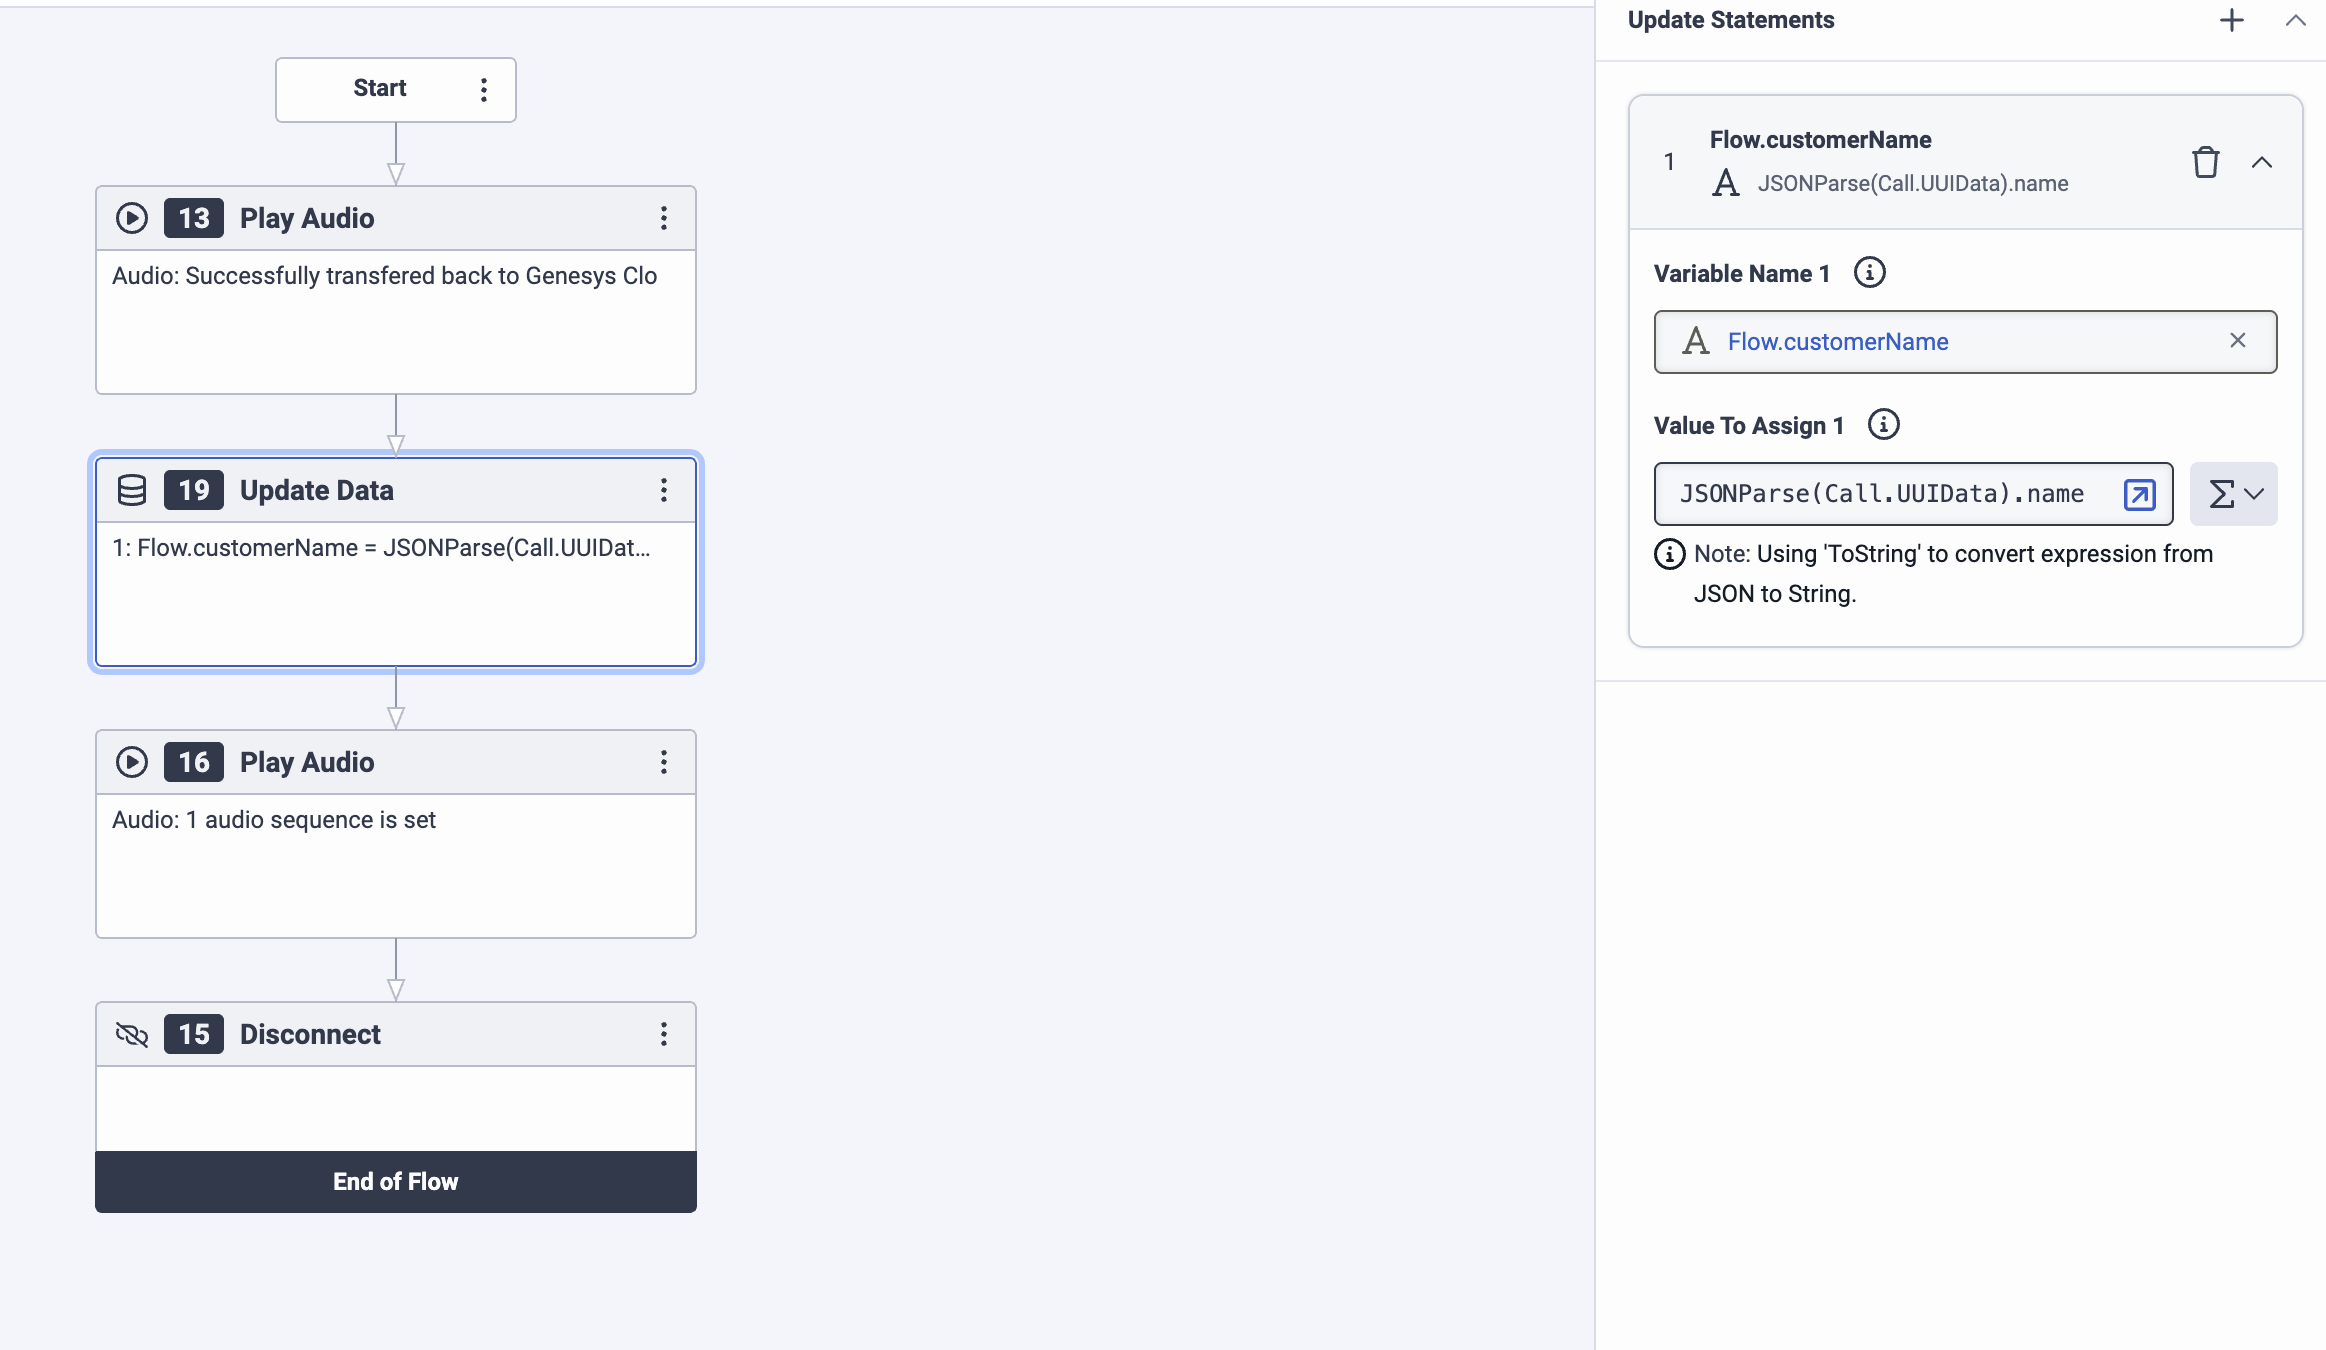Click play icon on Play Audio 16
This screenshot has width=2326, height=1350.
[132, 762]
